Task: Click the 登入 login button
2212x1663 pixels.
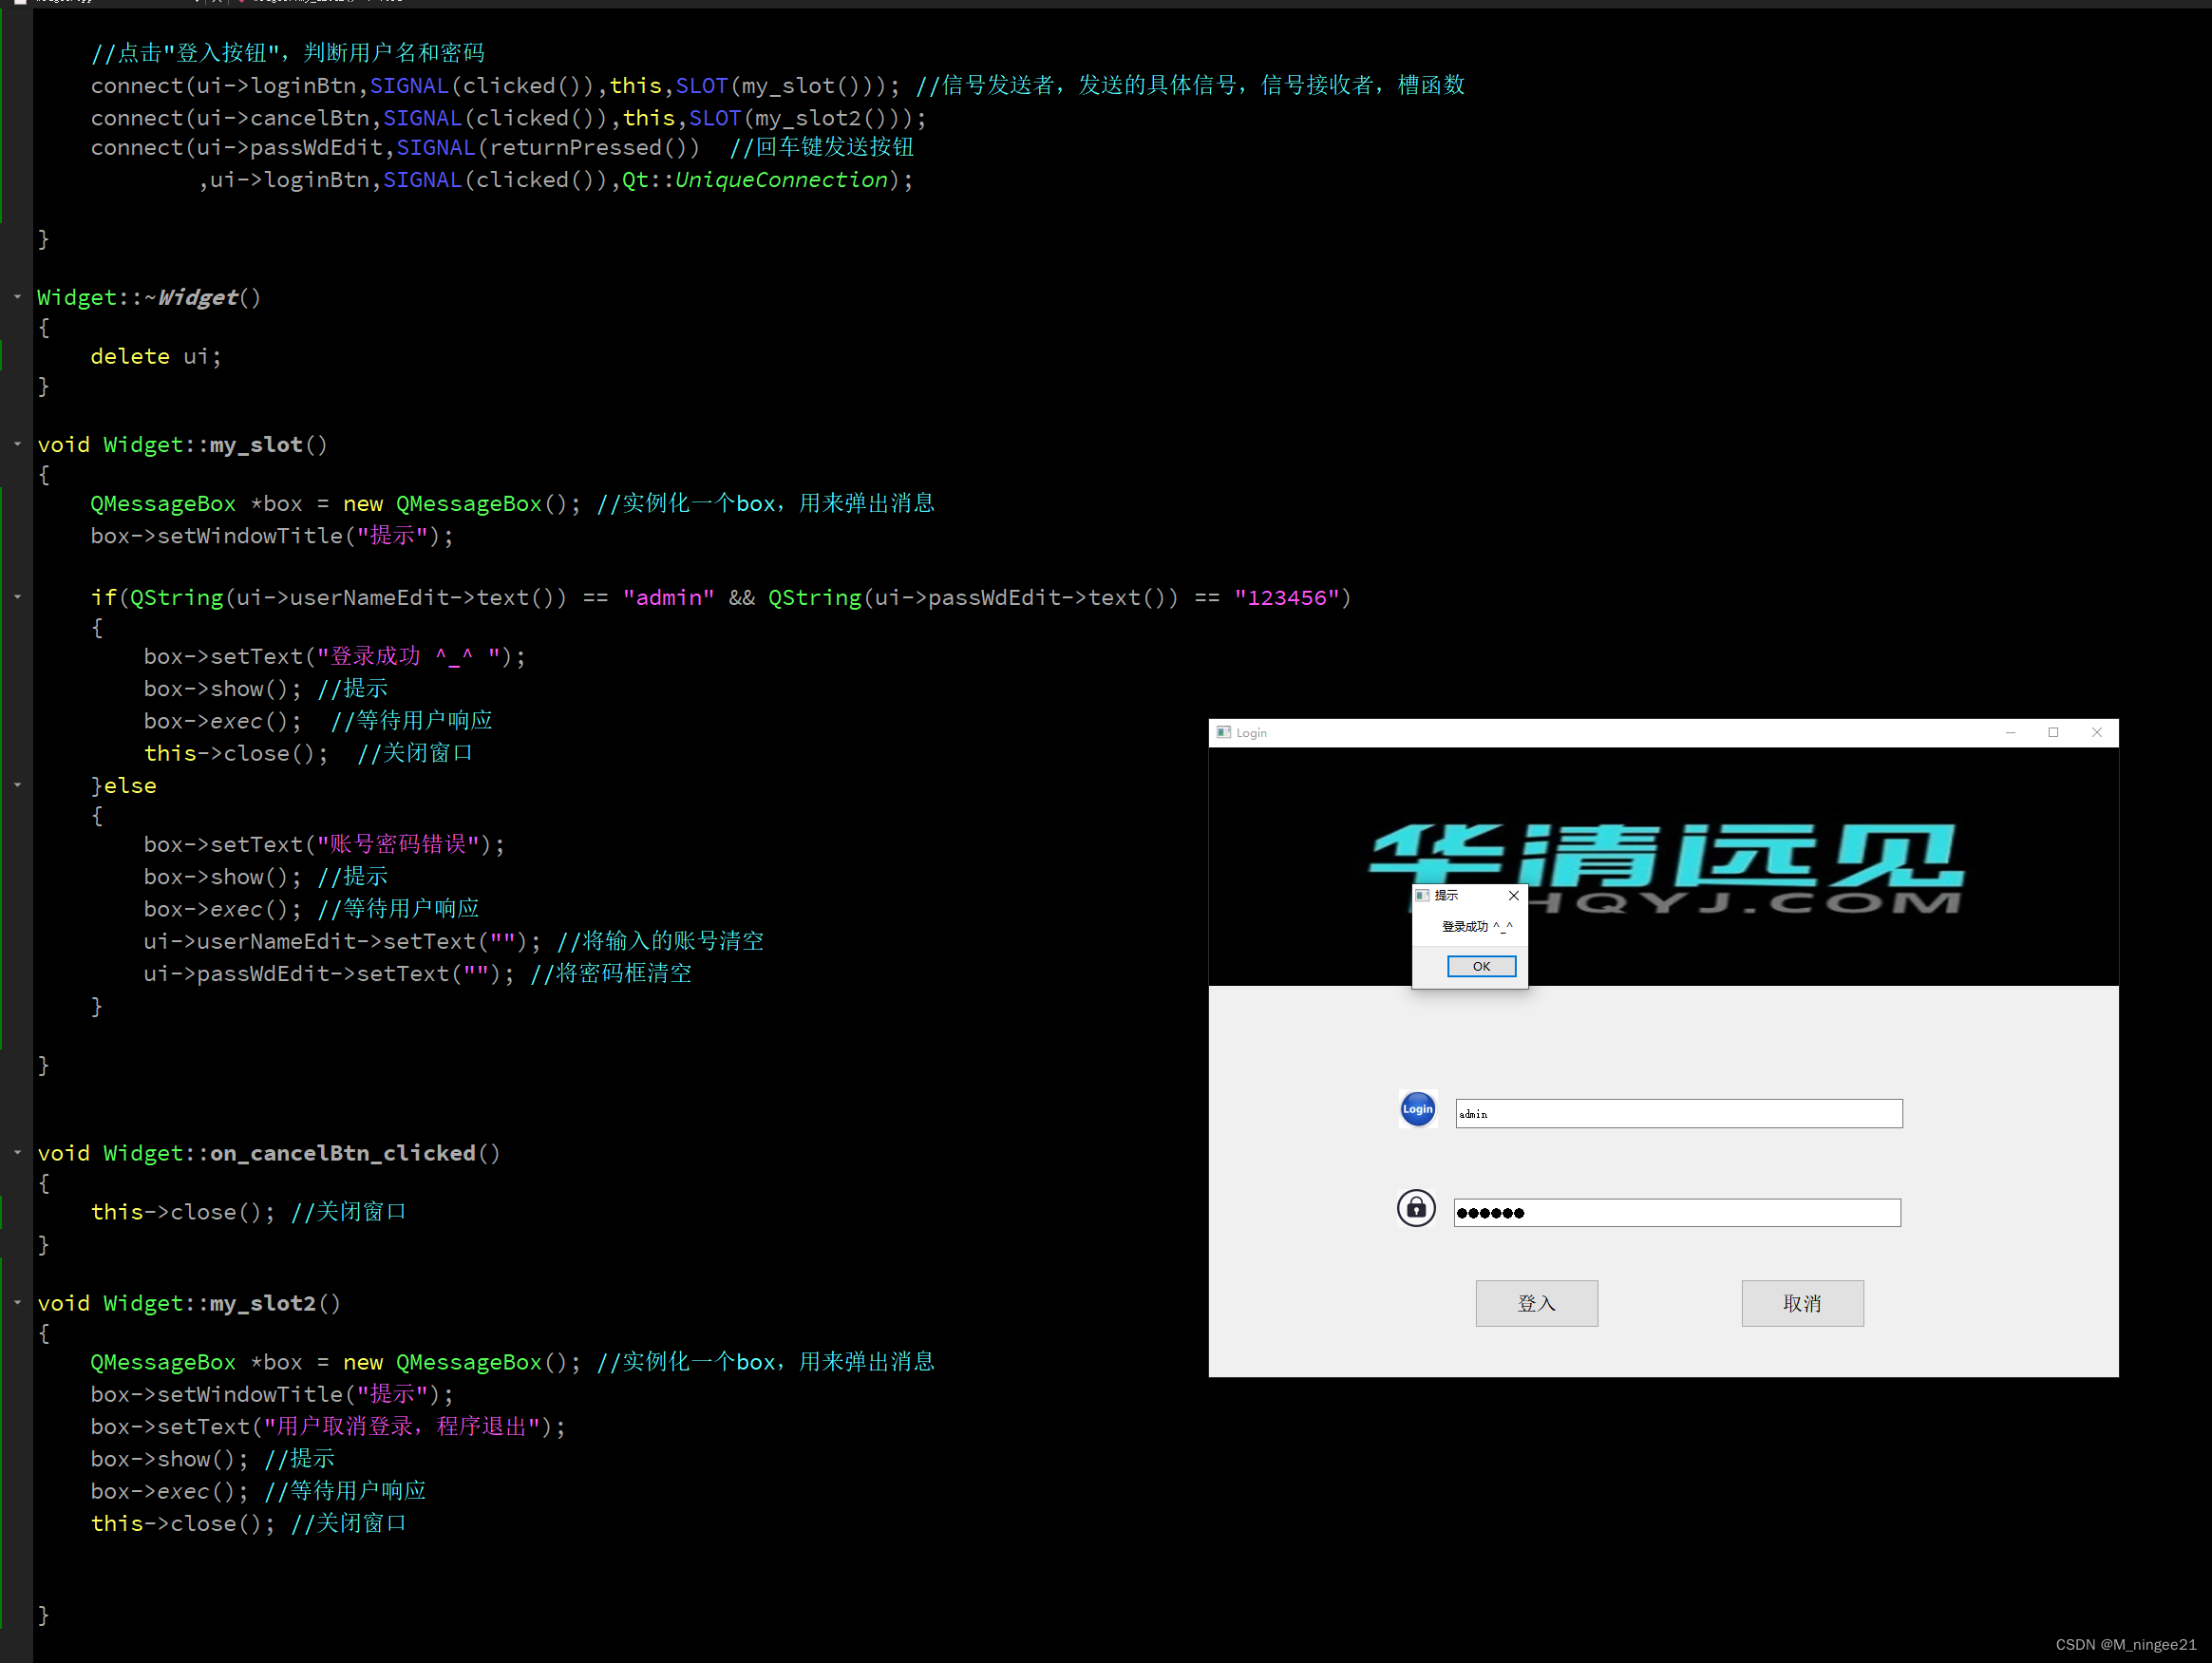Action: (x=1536, y=1303)
